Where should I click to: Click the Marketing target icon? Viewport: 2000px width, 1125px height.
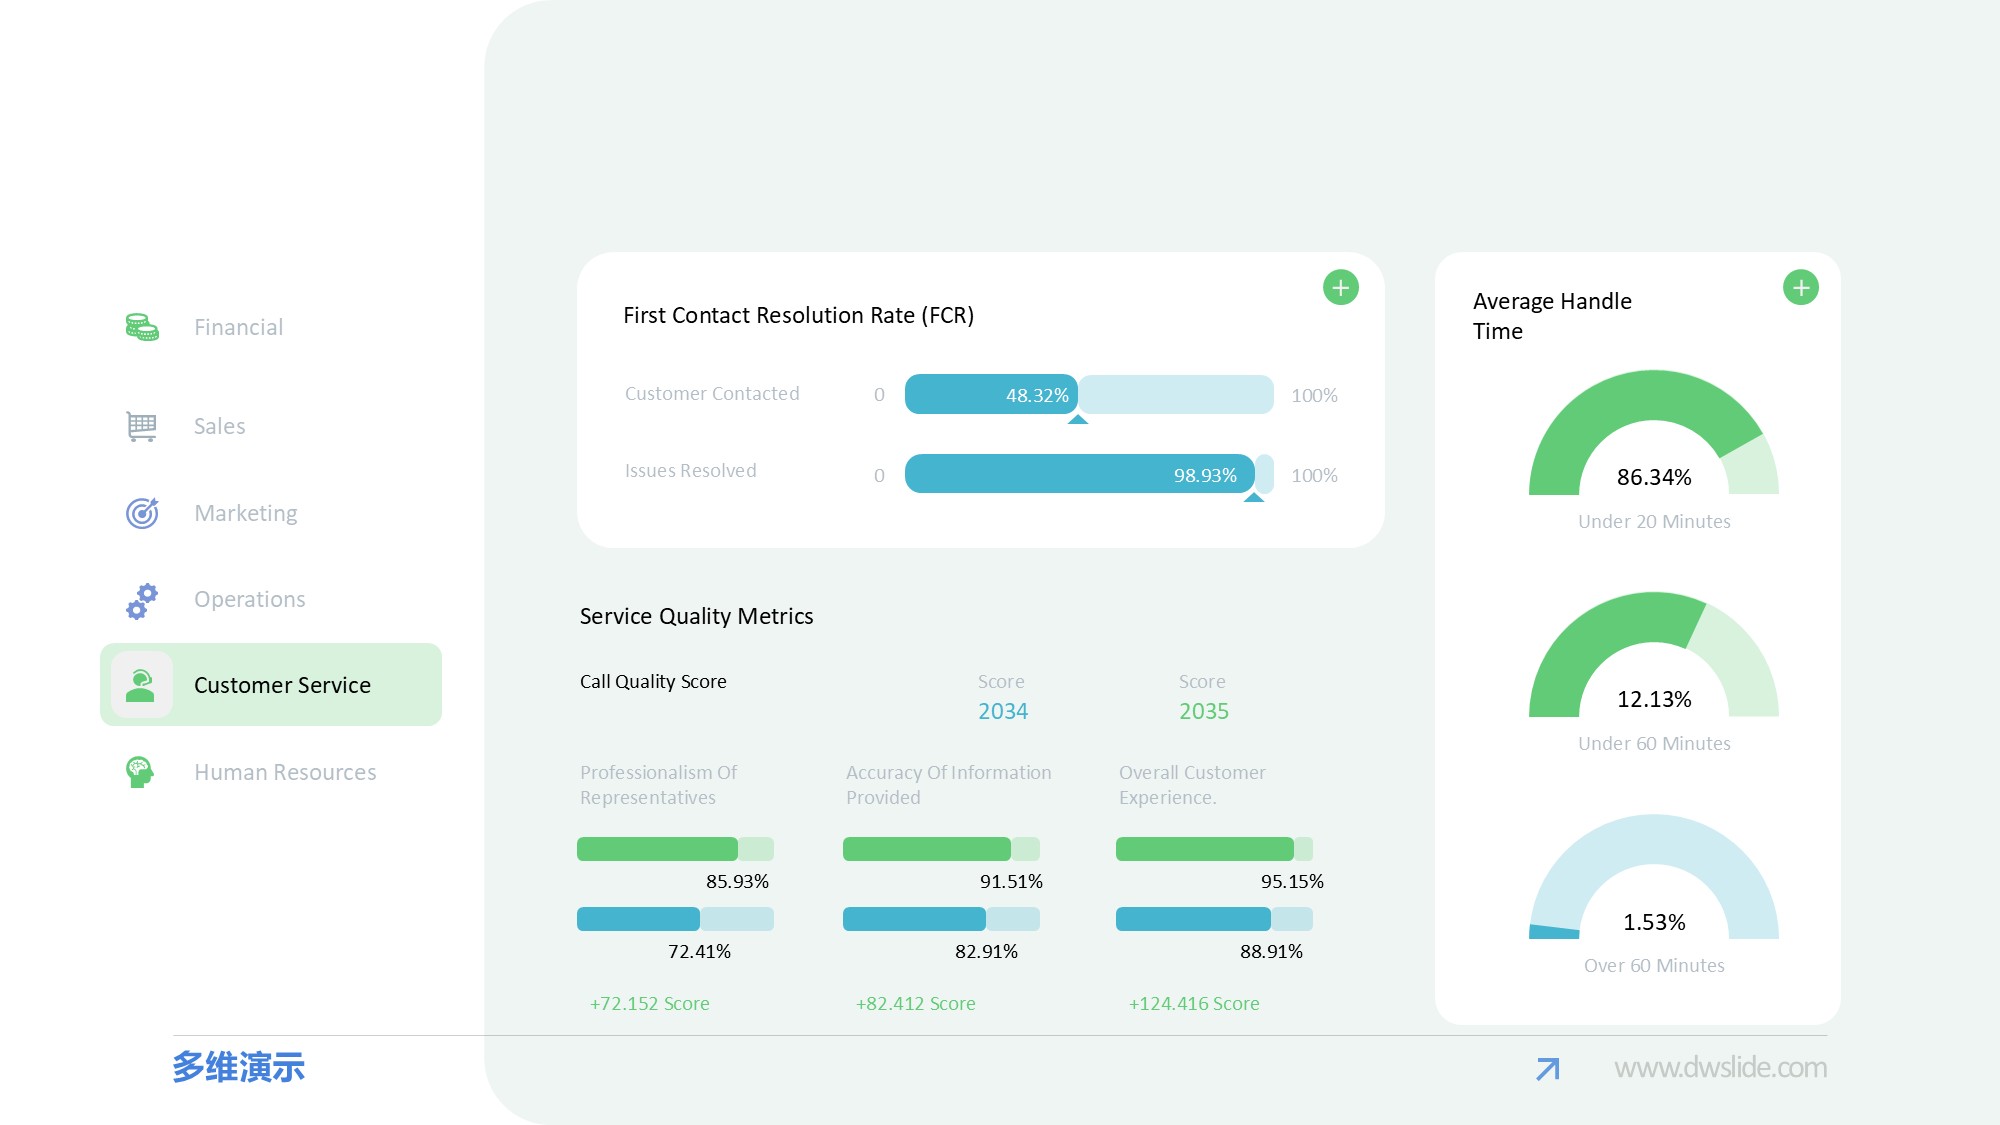coord(142,513)
